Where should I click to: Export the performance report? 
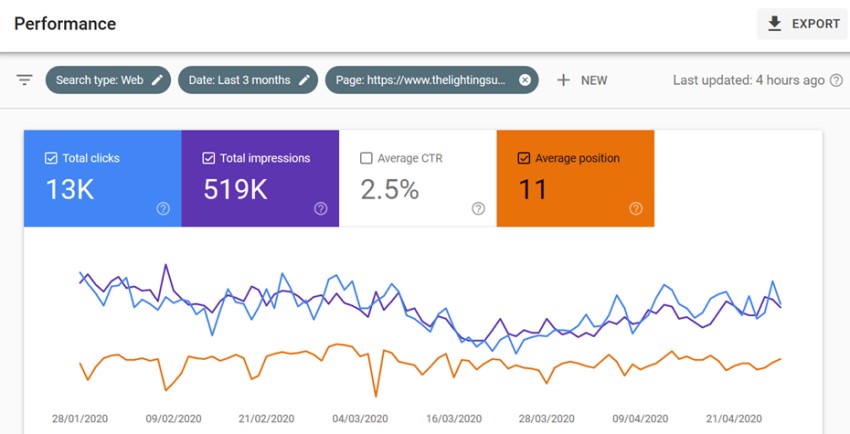click(x=802, y=24)
